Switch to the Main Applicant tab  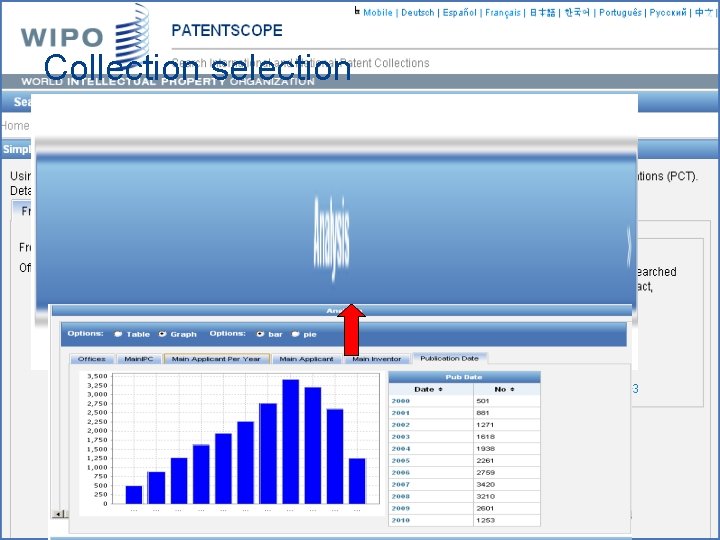(x=306, y=359)
